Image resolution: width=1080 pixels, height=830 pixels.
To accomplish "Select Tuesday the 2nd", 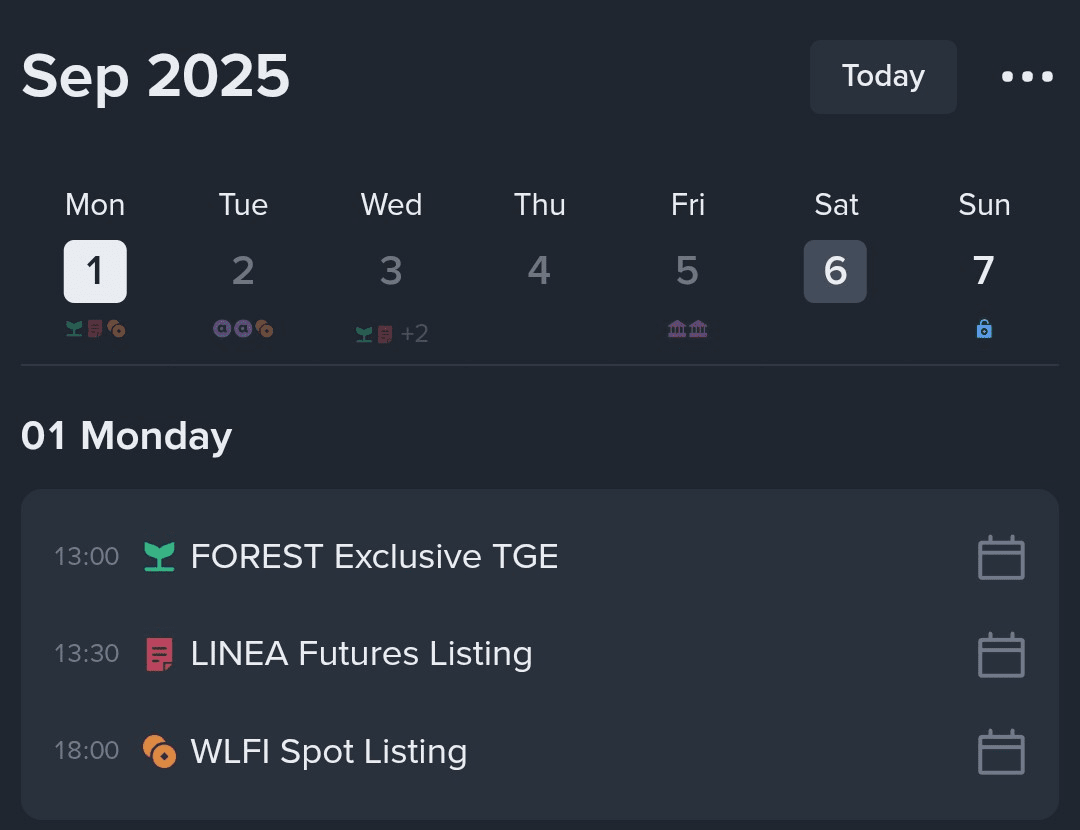I will click(x=243, y=271).
